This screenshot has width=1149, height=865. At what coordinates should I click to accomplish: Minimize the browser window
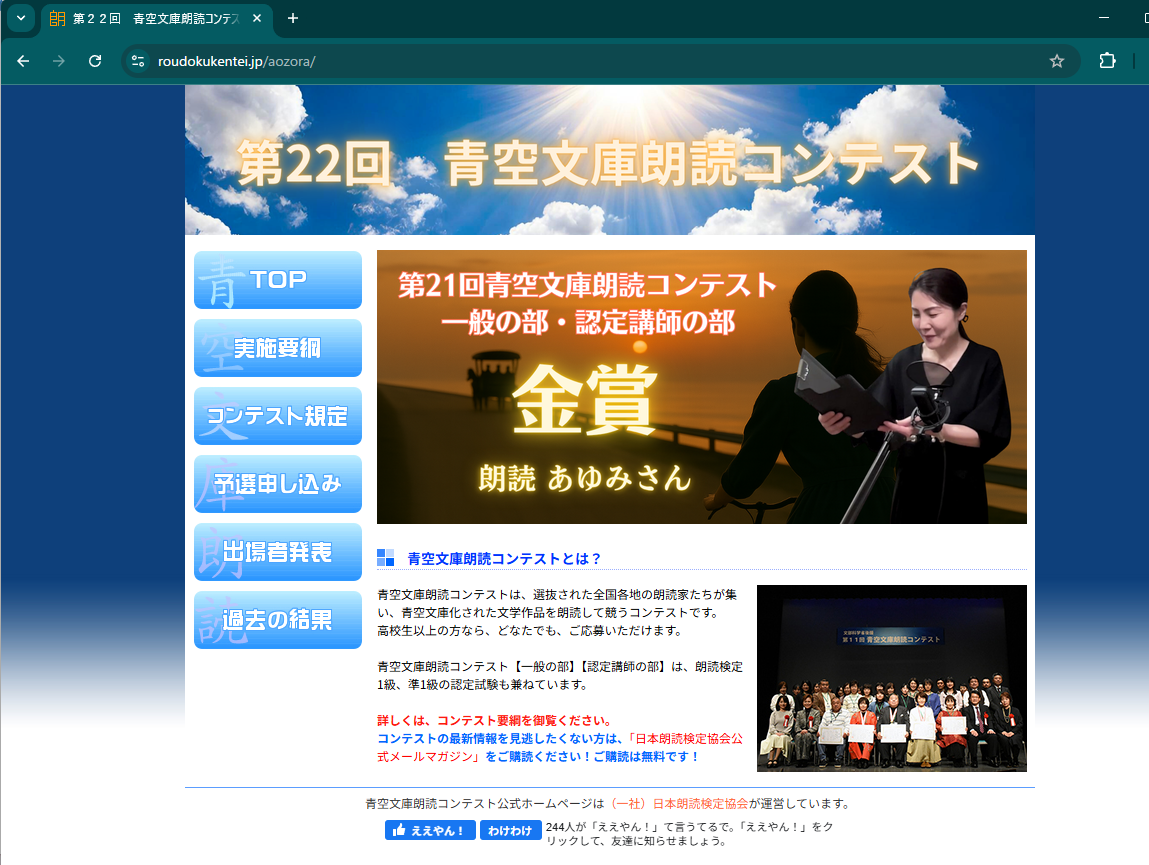pyautogui.click(x=1104, y=18)
